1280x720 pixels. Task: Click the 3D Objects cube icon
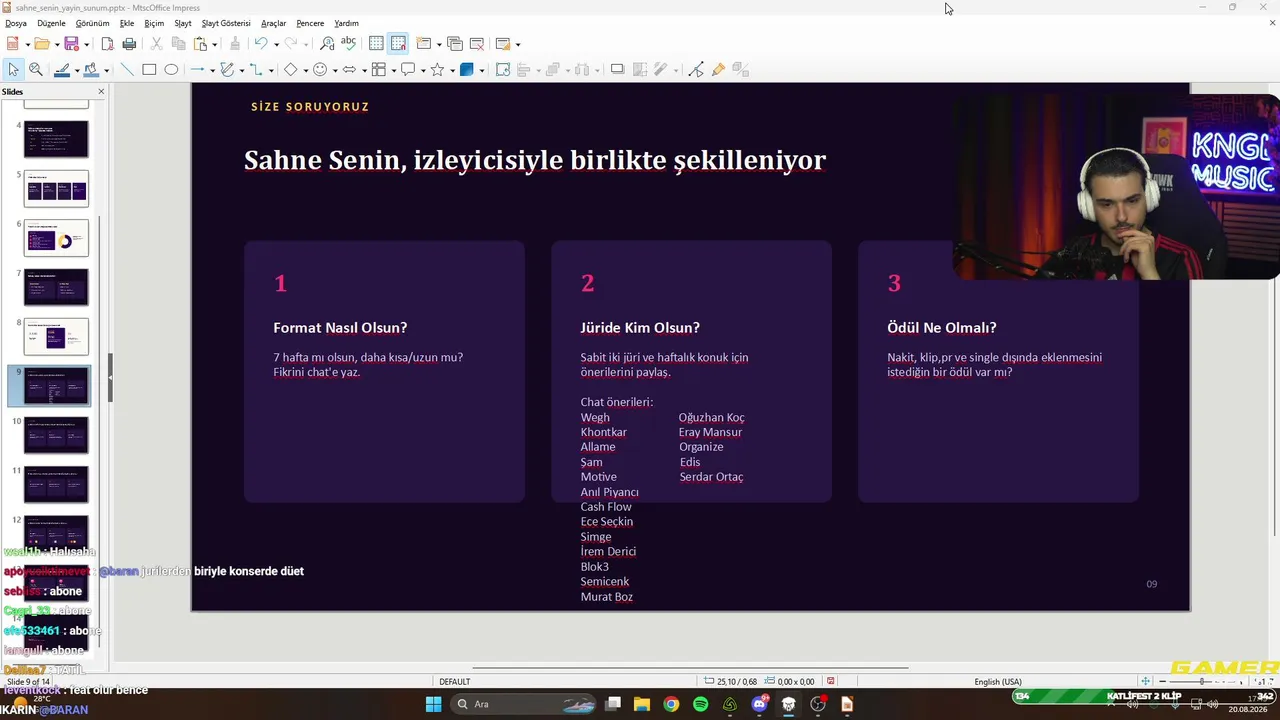(x=467, y=70)
